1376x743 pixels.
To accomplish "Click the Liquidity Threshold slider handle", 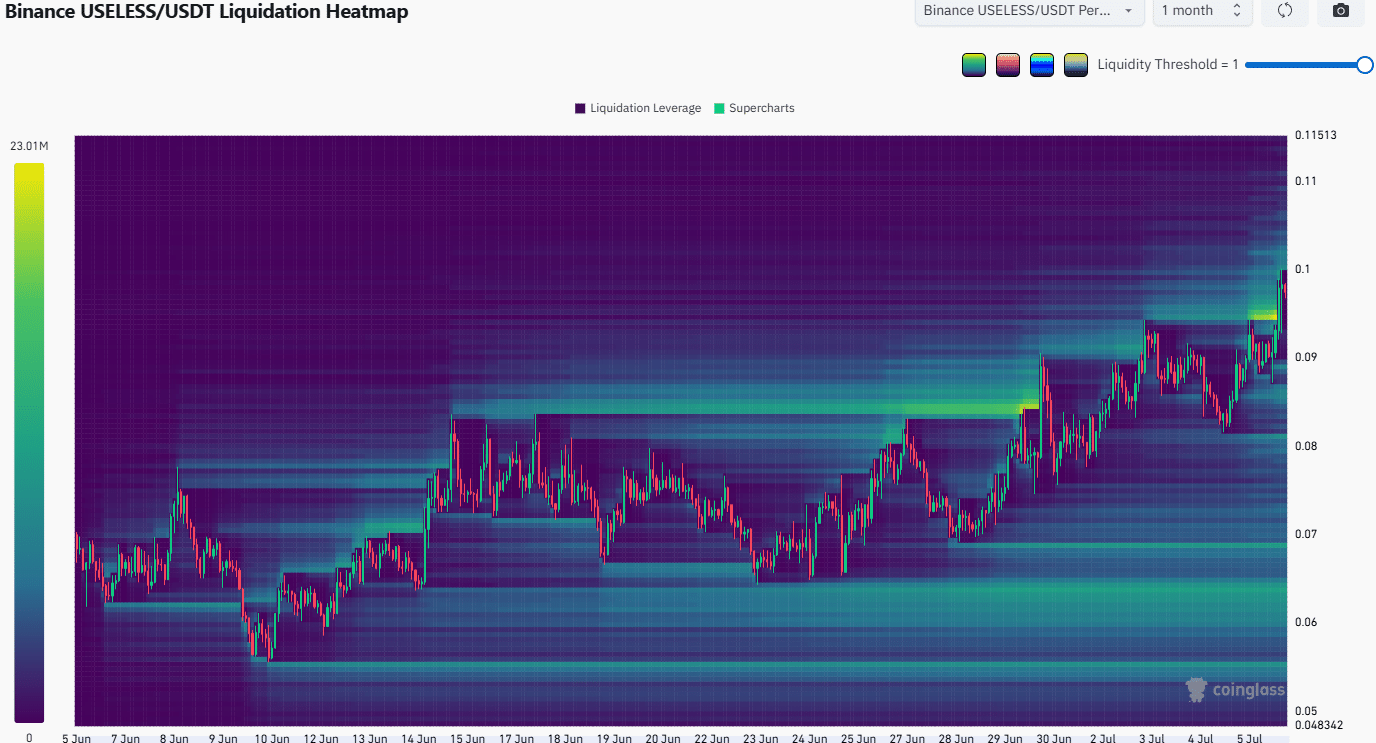I will pos(1365,65).
